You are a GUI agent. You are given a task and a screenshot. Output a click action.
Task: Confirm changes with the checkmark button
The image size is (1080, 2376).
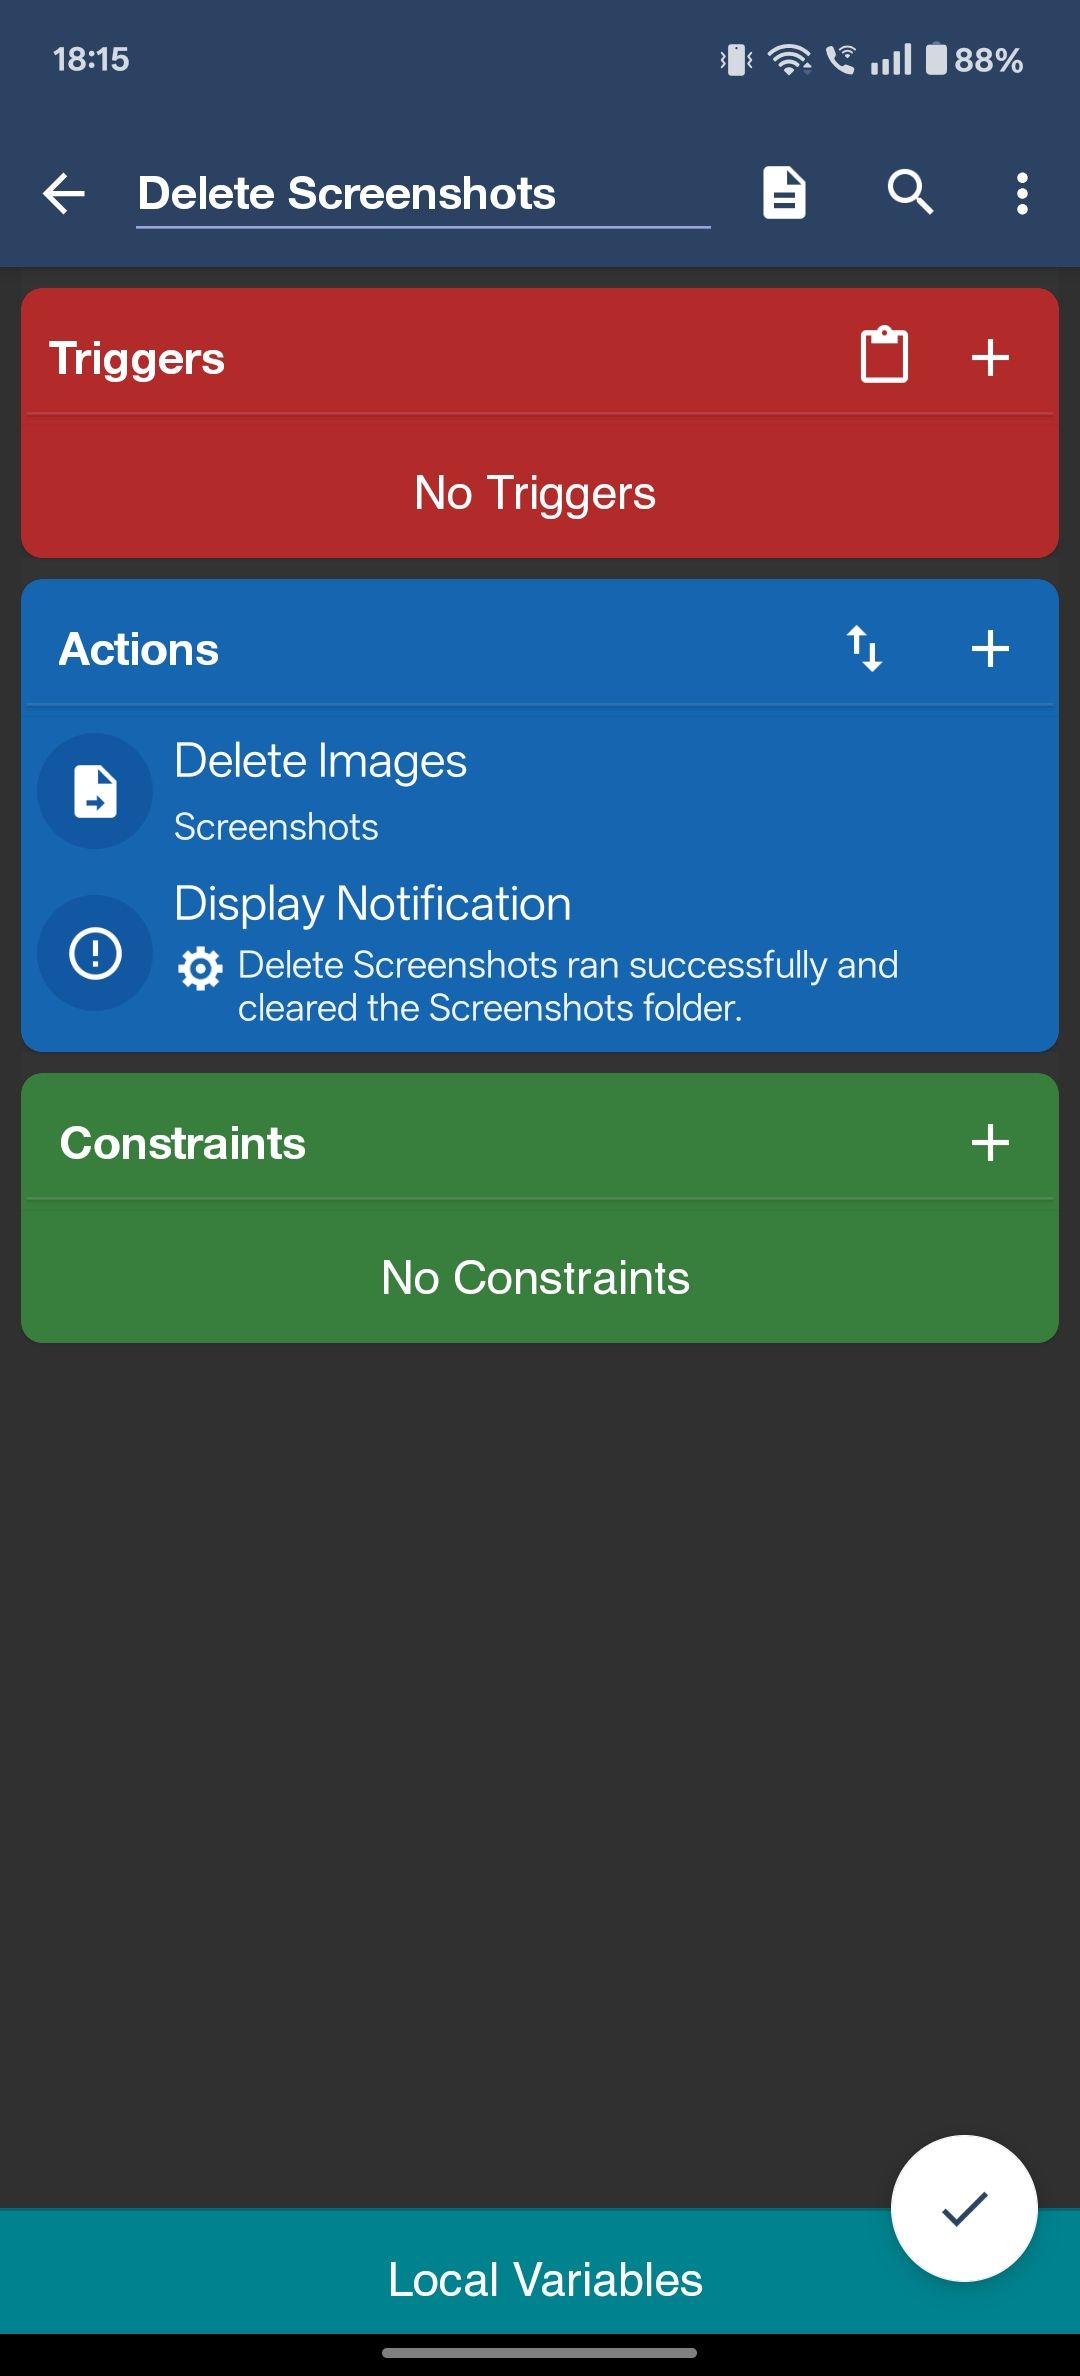964,2208
